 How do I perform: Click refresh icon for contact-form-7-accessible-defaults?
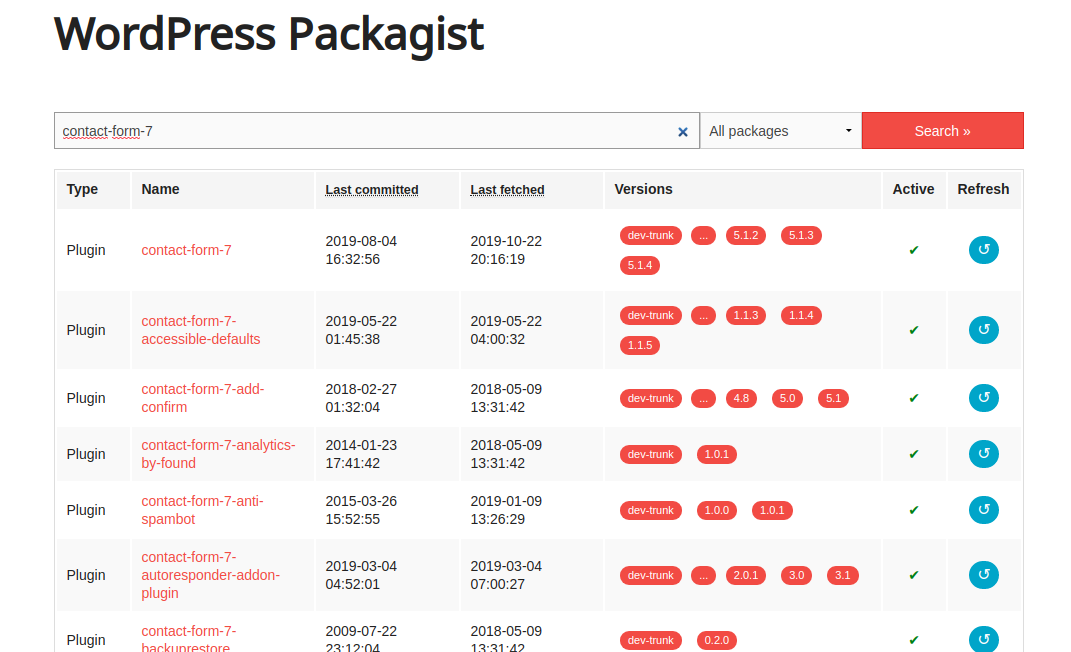(983, 330)
